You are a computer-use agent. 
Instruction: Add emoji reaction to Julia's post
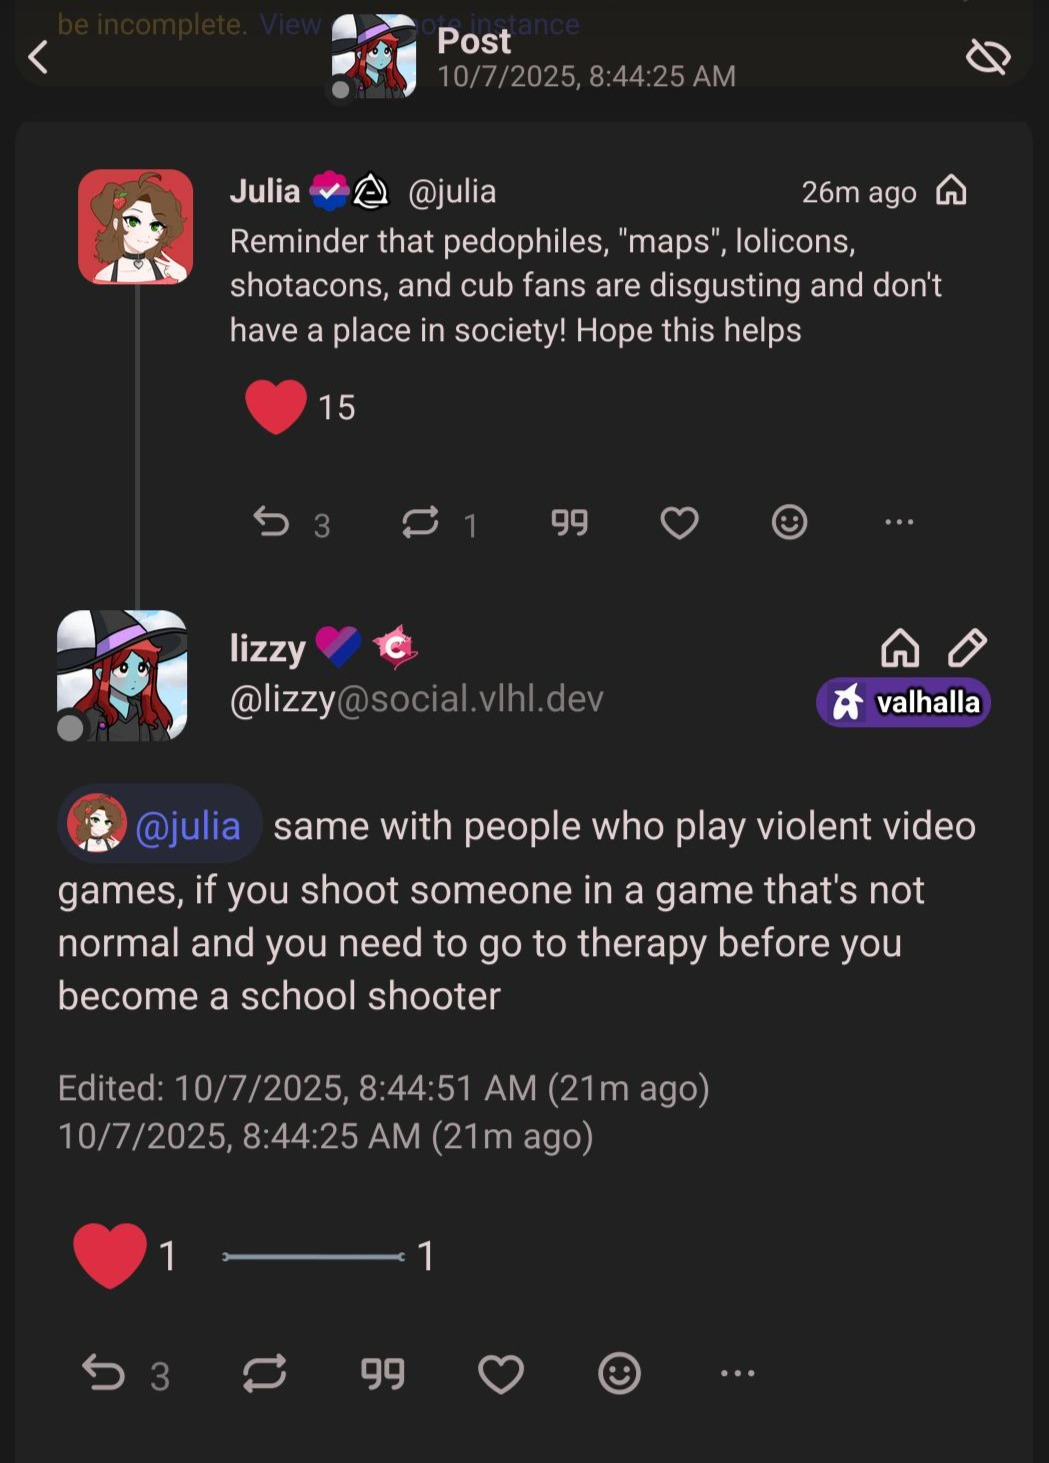click(x=789, y=522)
